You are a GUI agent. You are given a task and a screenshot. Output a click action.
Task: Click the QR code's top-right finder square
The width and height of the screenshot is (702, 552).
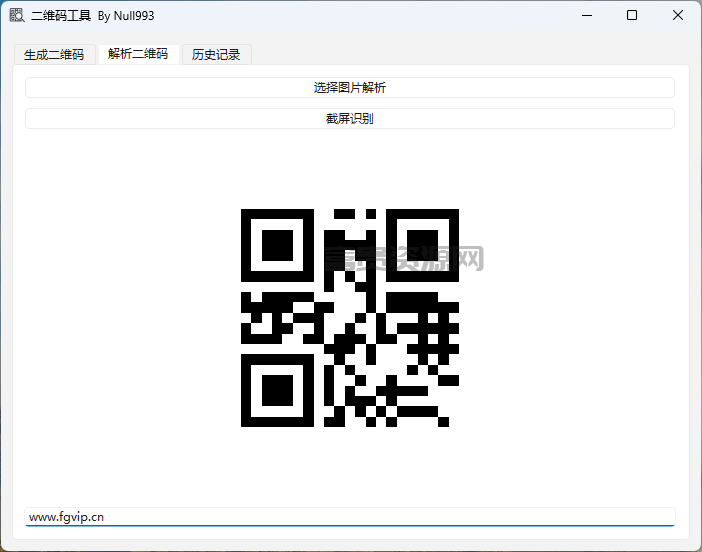tap(423, 245)
